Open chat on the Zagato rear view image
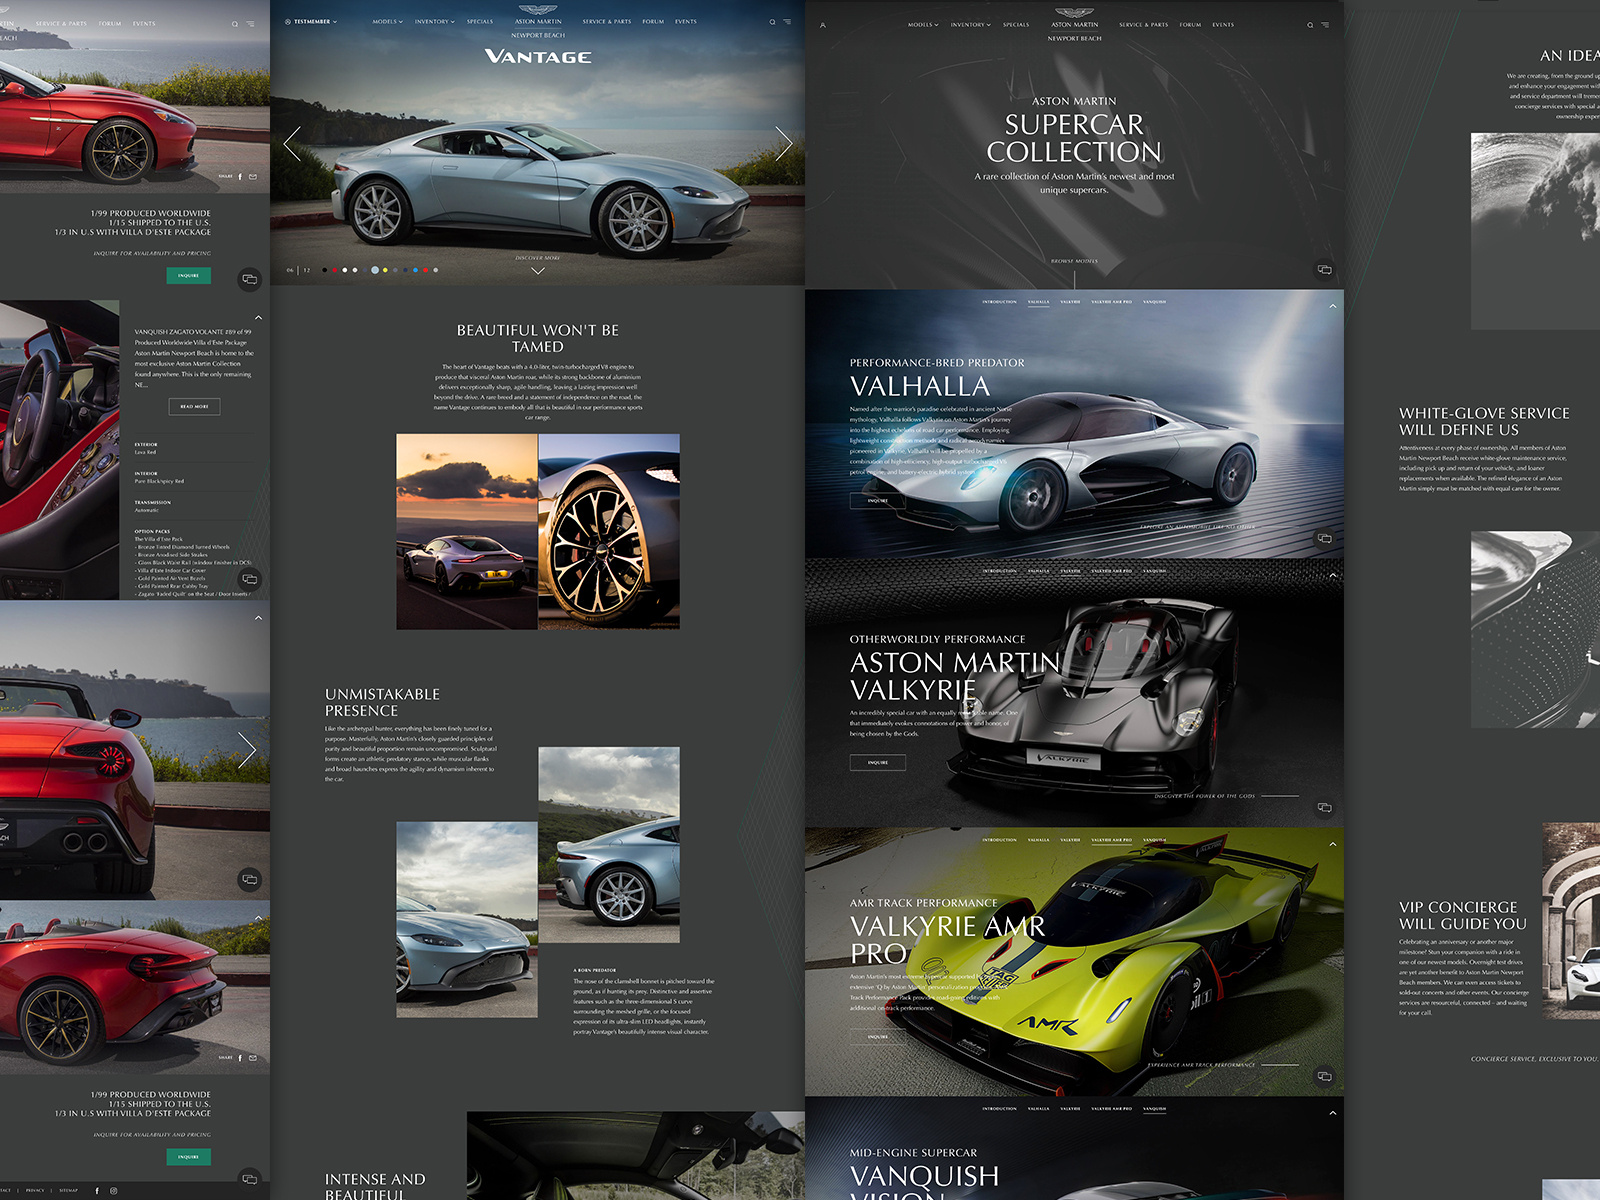Image resolution: width=1600 pixels, height=1200 pixels. click(x=250, y=879)
